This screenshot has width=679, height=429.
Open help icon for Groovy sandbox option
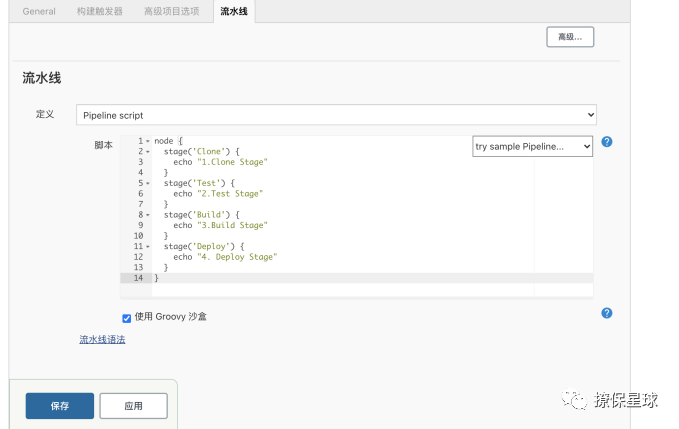[607, 313]
